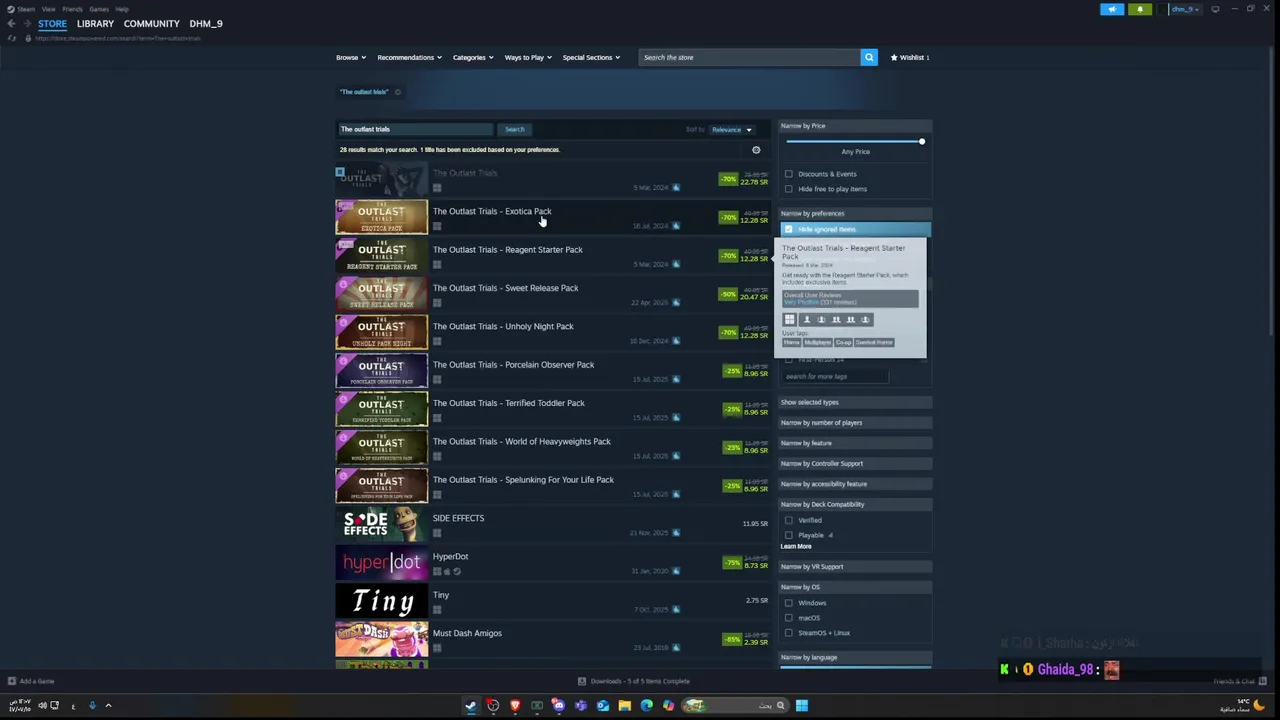Open Microsoft Edge from taskbar

(647, 705)
